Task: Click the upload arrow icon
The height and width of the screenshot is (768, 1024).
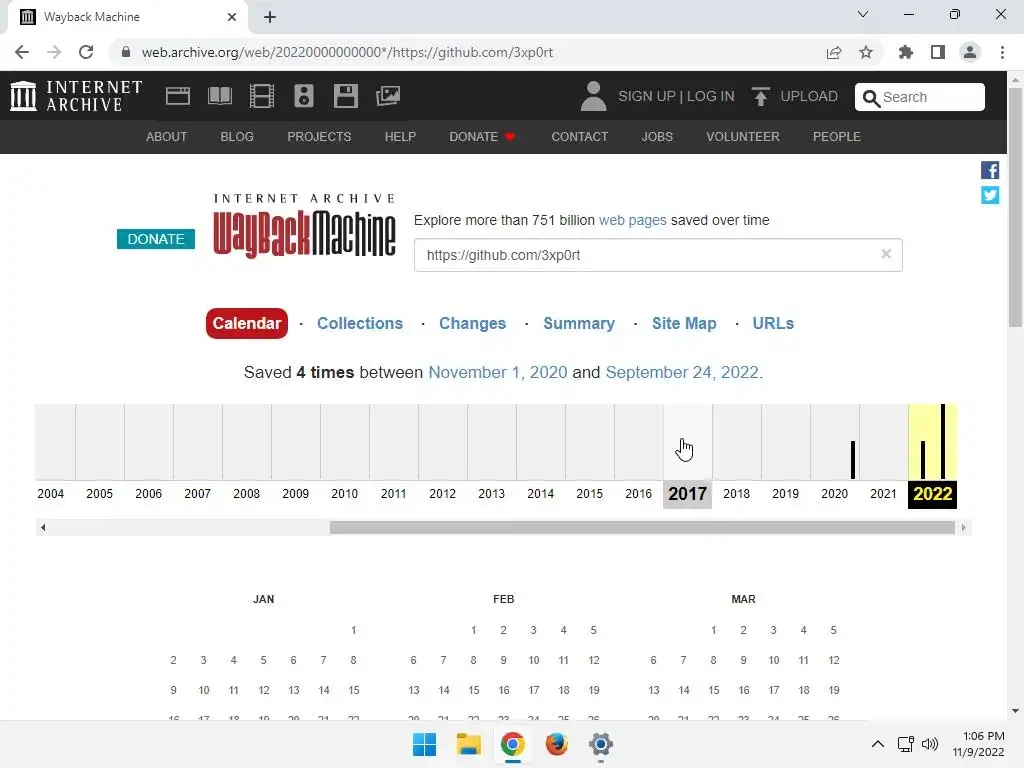Action: (760, 96)
